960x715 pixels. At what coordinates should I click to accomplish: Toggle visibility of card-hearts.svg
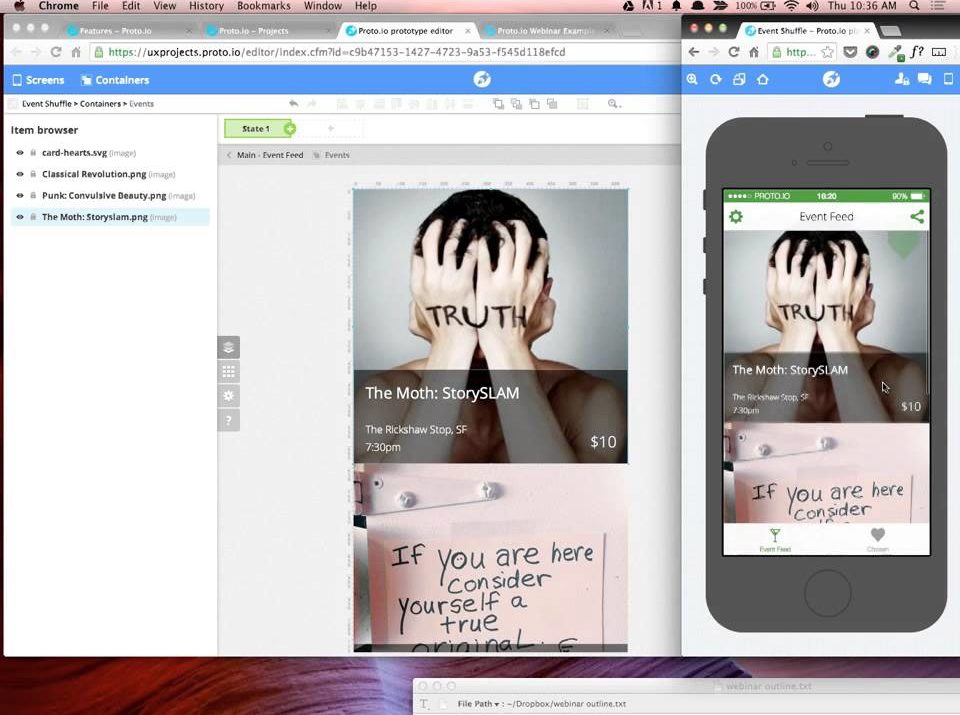point(20,153)
